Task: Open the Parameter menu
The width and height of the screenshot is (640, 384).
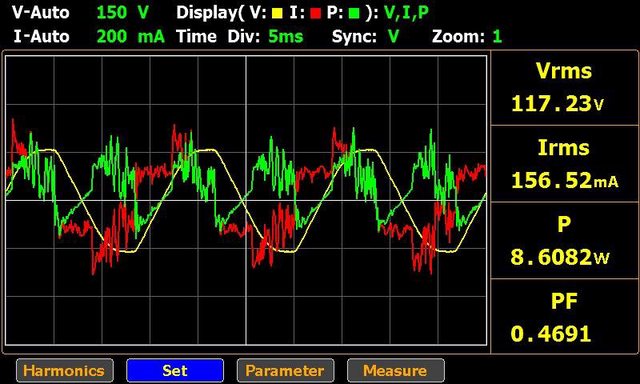Action: [285, 371]
